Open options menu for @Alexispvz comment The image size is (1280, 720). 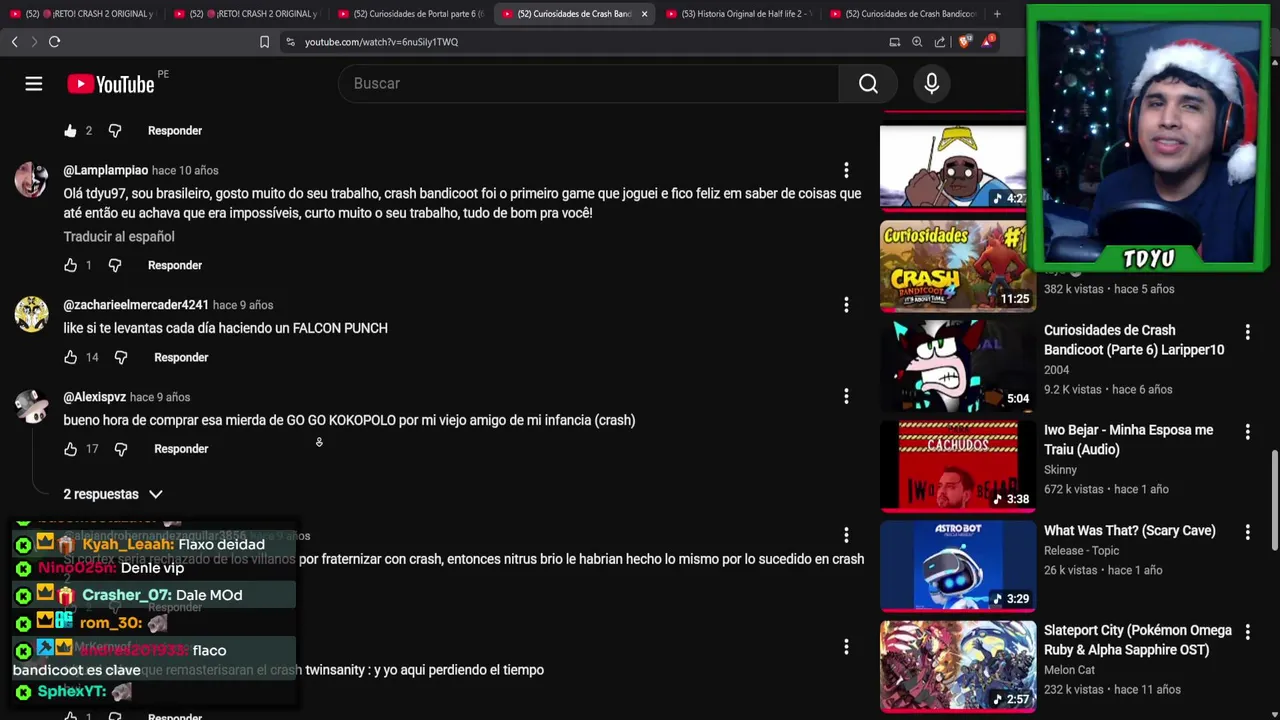tap(846, 397)
